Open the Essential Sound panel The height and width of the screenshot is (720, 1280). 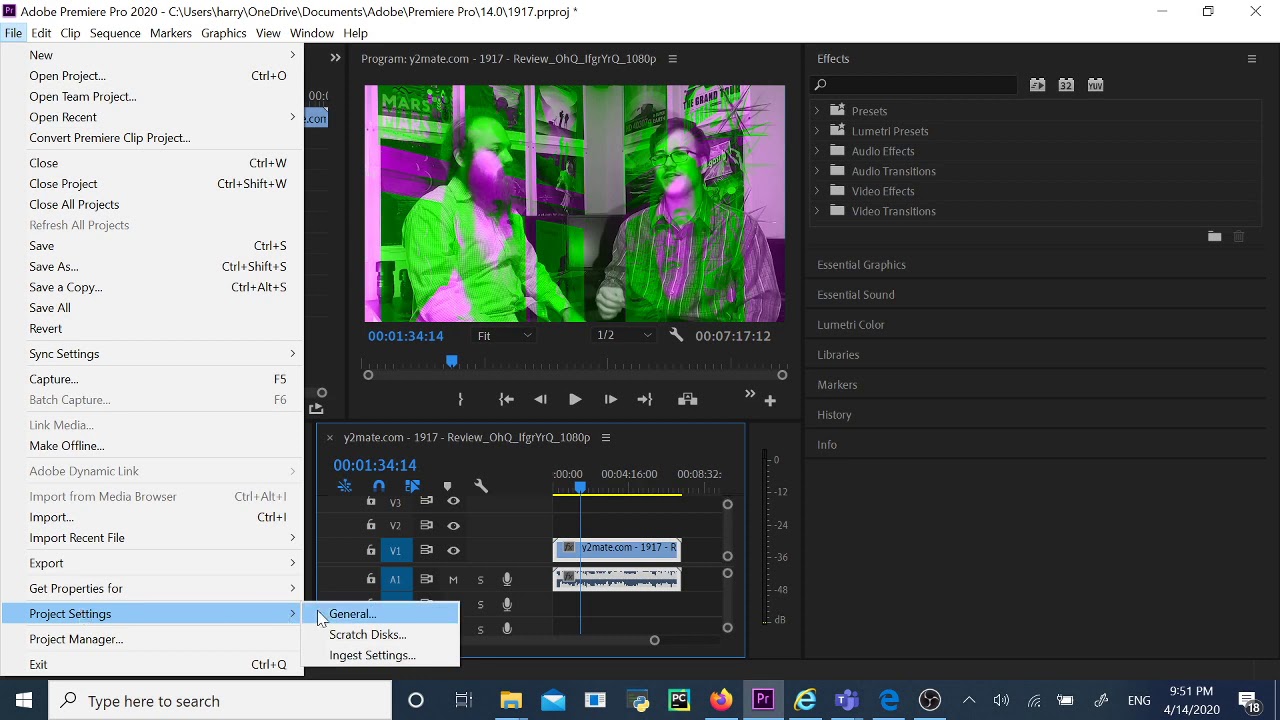855,295
